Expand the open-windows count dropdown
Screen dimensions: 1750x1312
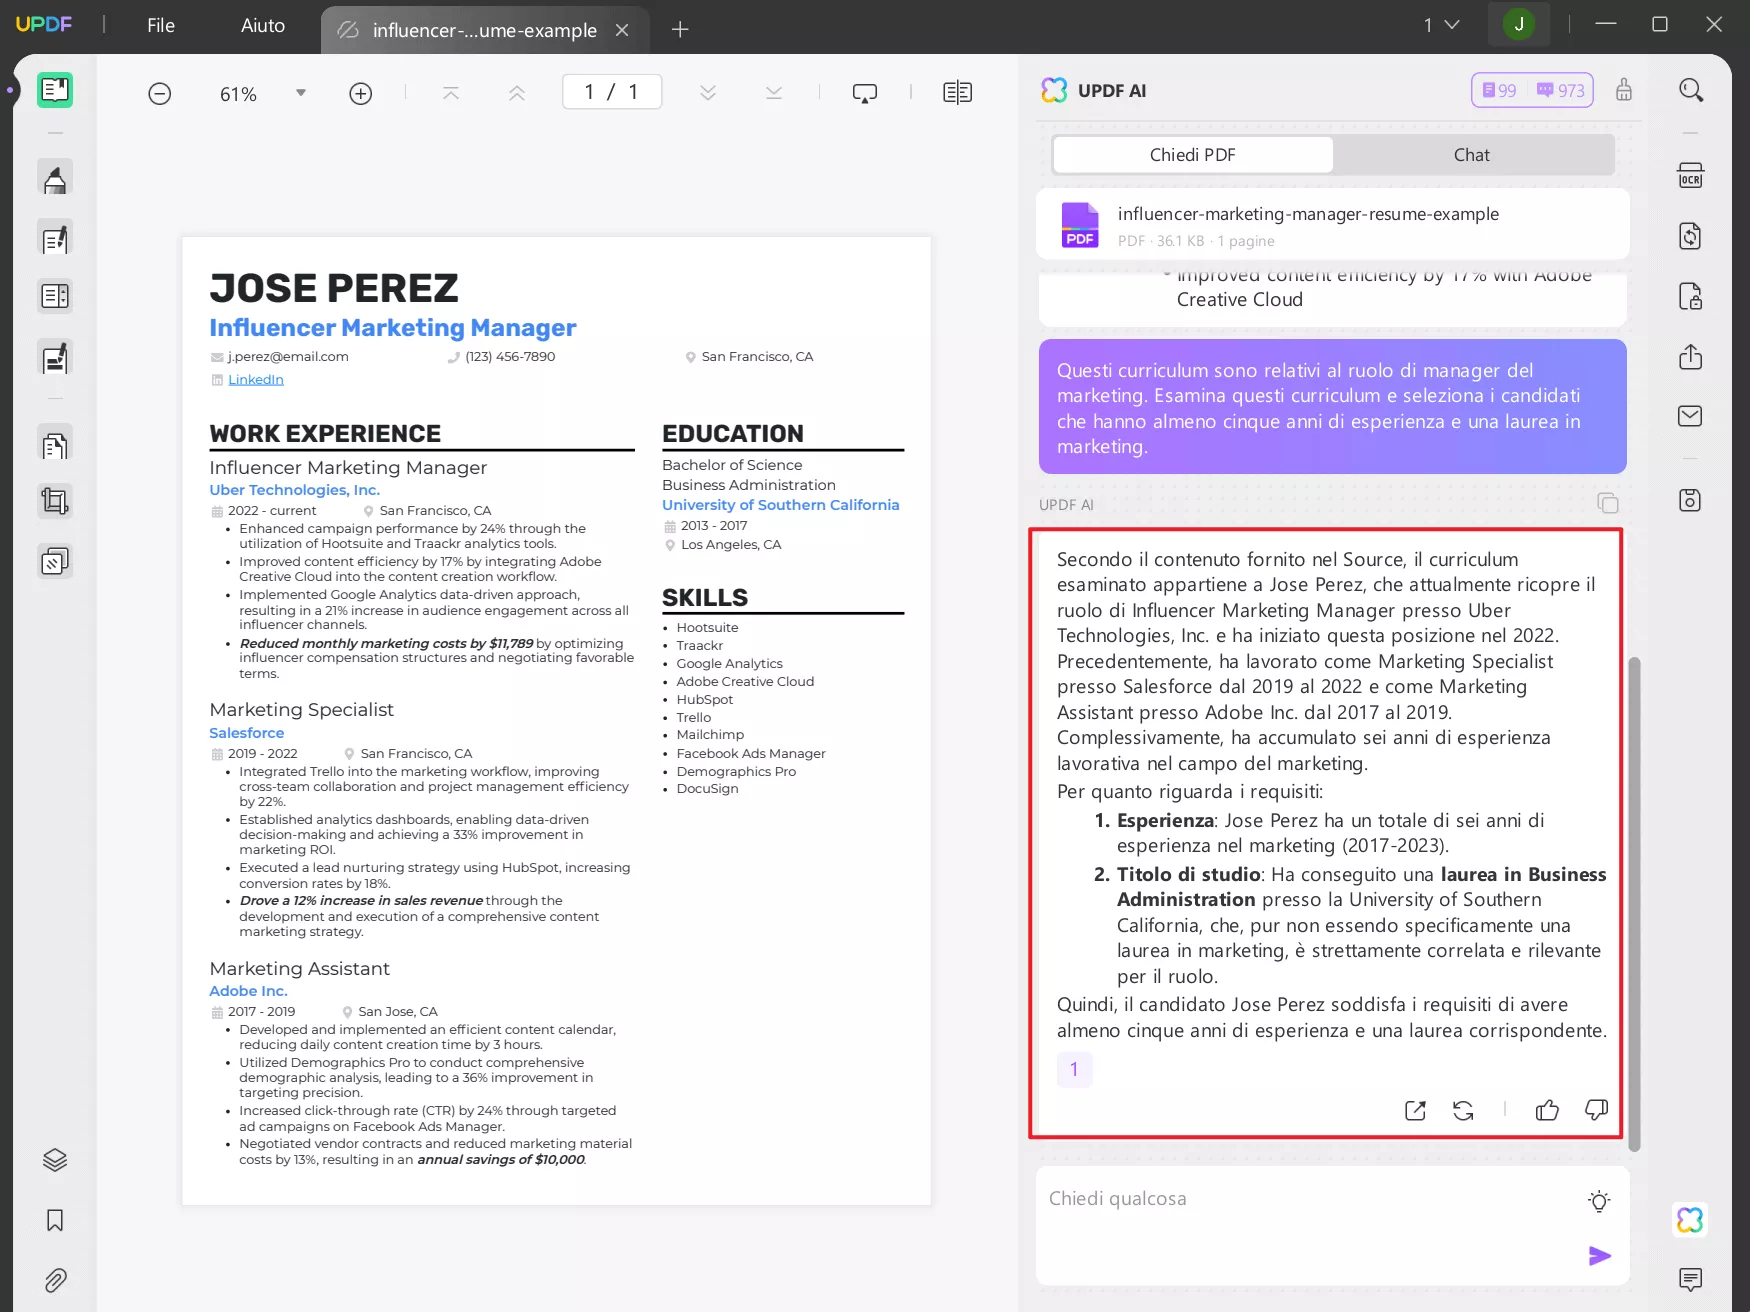(1441, 25)
